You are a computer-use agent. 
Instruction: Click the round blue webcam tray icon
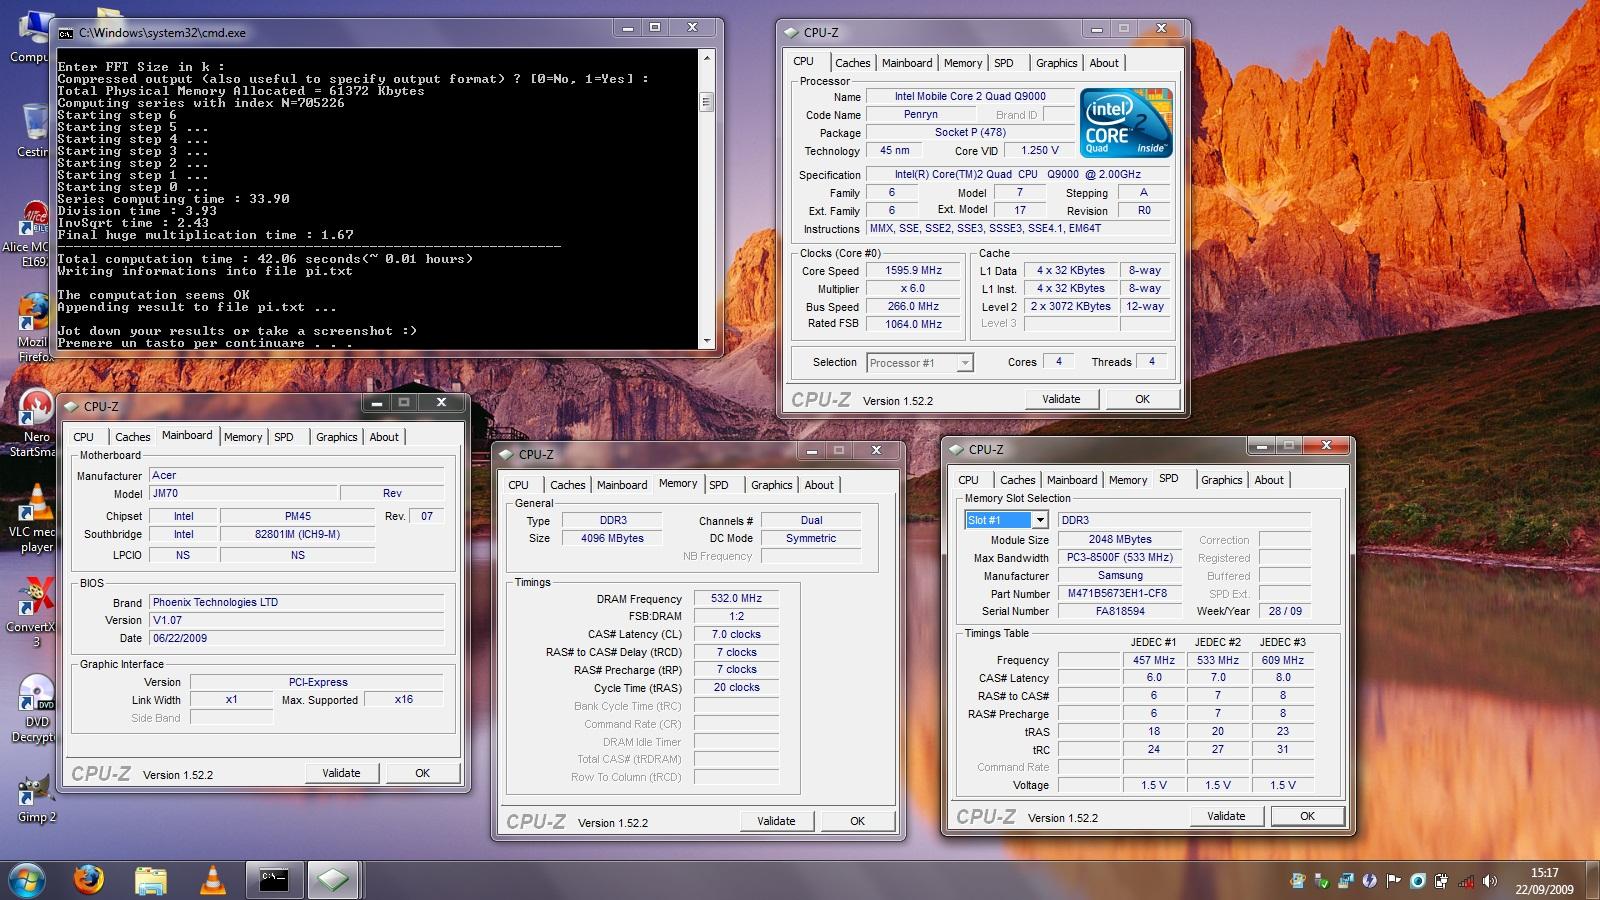[1417, 881]
